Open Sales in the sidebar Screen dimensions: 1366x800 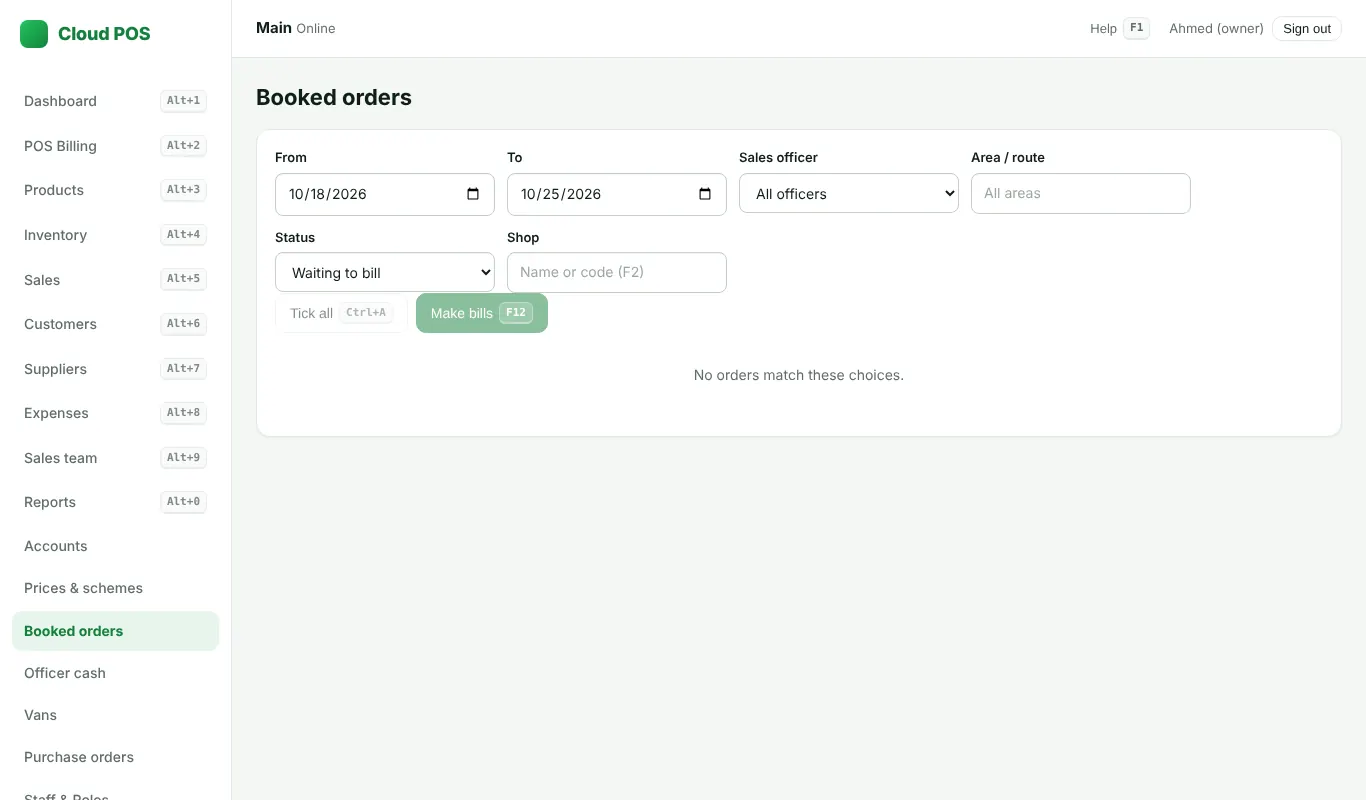[x=115, y=280]
